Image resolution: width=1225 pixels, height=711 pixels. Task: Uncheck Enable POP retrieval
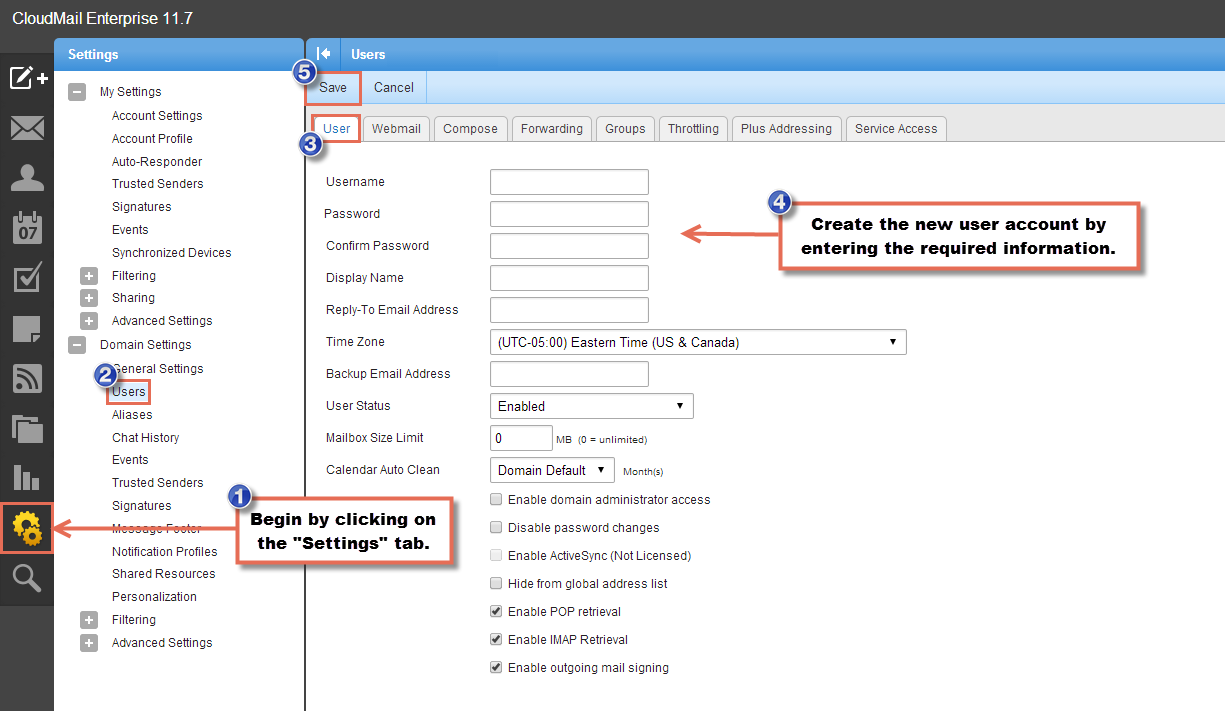[497, 612]
